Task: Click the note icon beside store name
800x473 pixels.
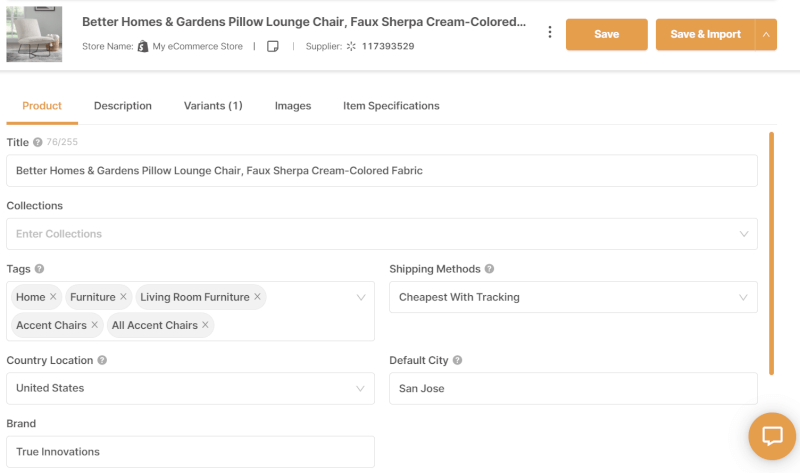Action: point(273,46)
